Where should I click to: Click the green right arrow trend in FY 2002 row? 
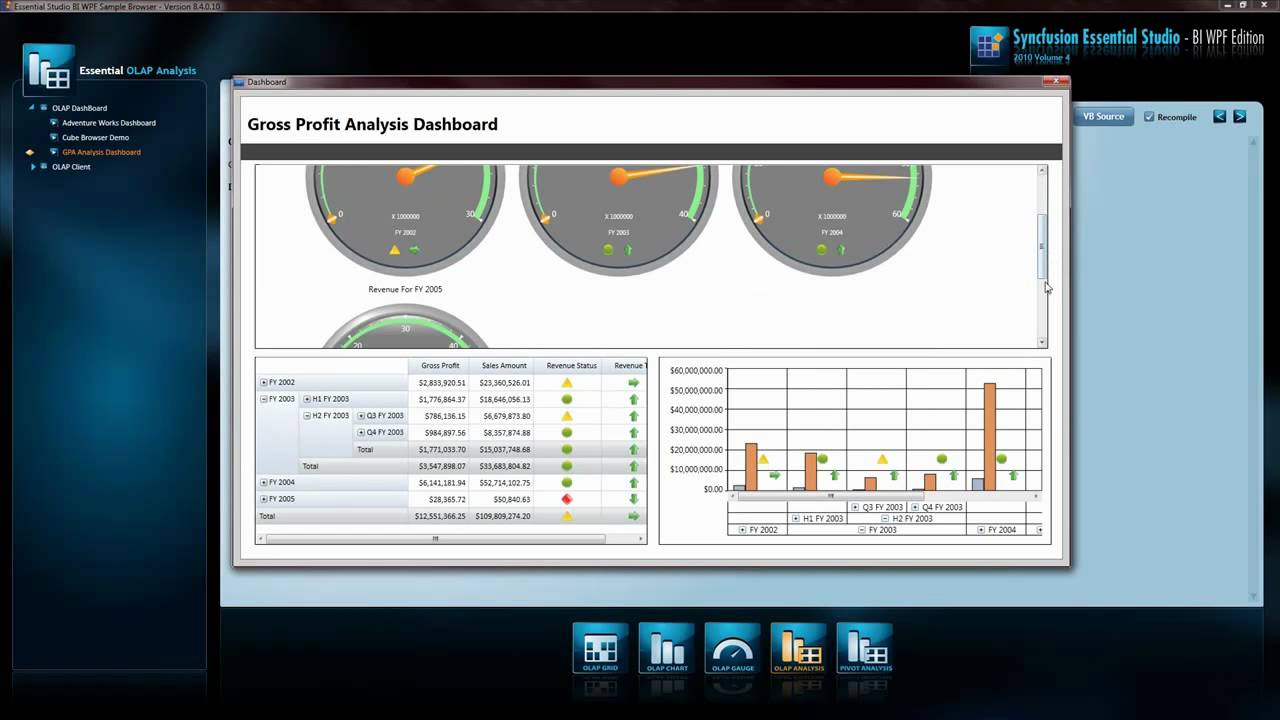[633, 383]
